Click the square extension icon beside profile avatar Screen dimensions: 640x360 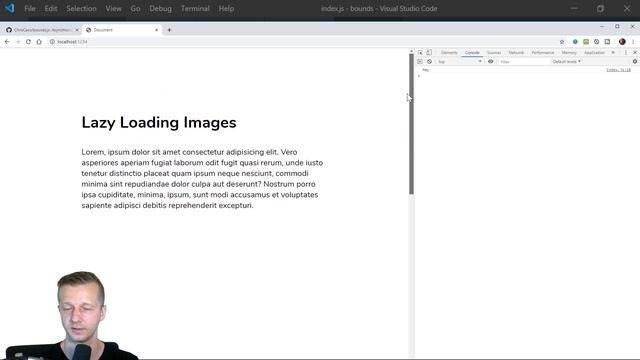click(x=607, y=42)
